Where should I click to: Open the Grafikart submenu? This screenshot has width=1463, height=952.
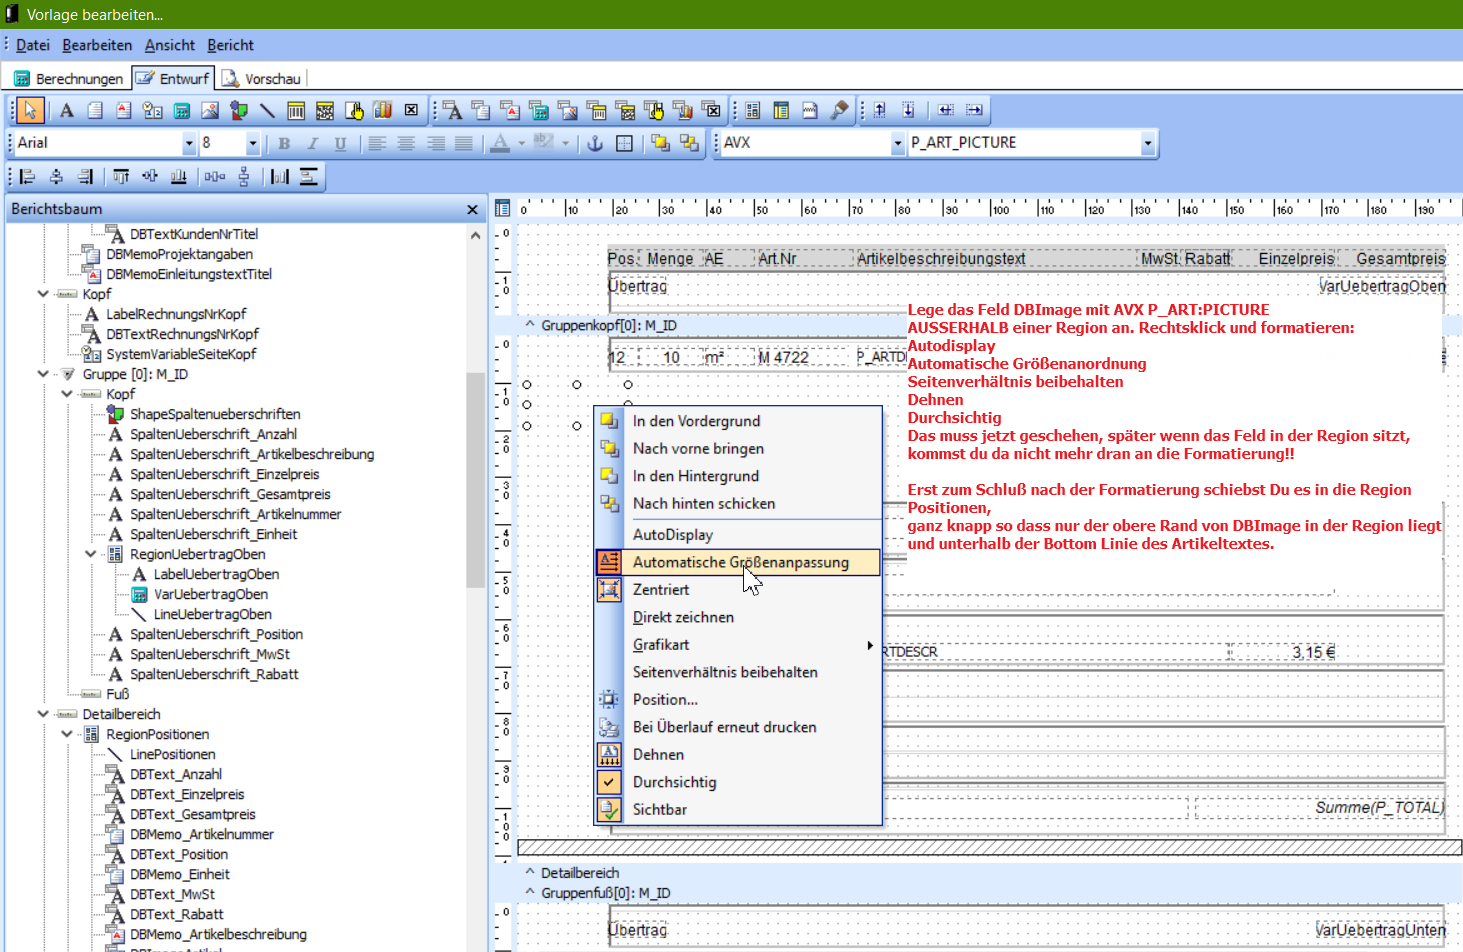(738, 645)
